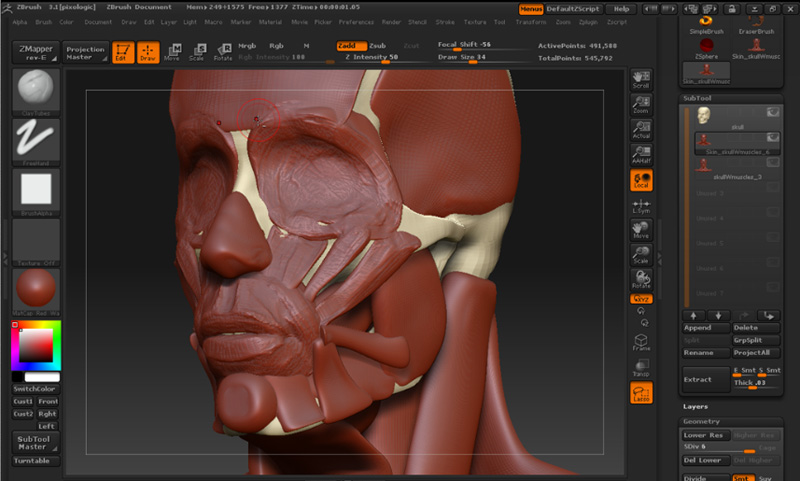Toggle visibility of skullWmuscles_3 subtool

pyautogui.click(x=772, y=162)
